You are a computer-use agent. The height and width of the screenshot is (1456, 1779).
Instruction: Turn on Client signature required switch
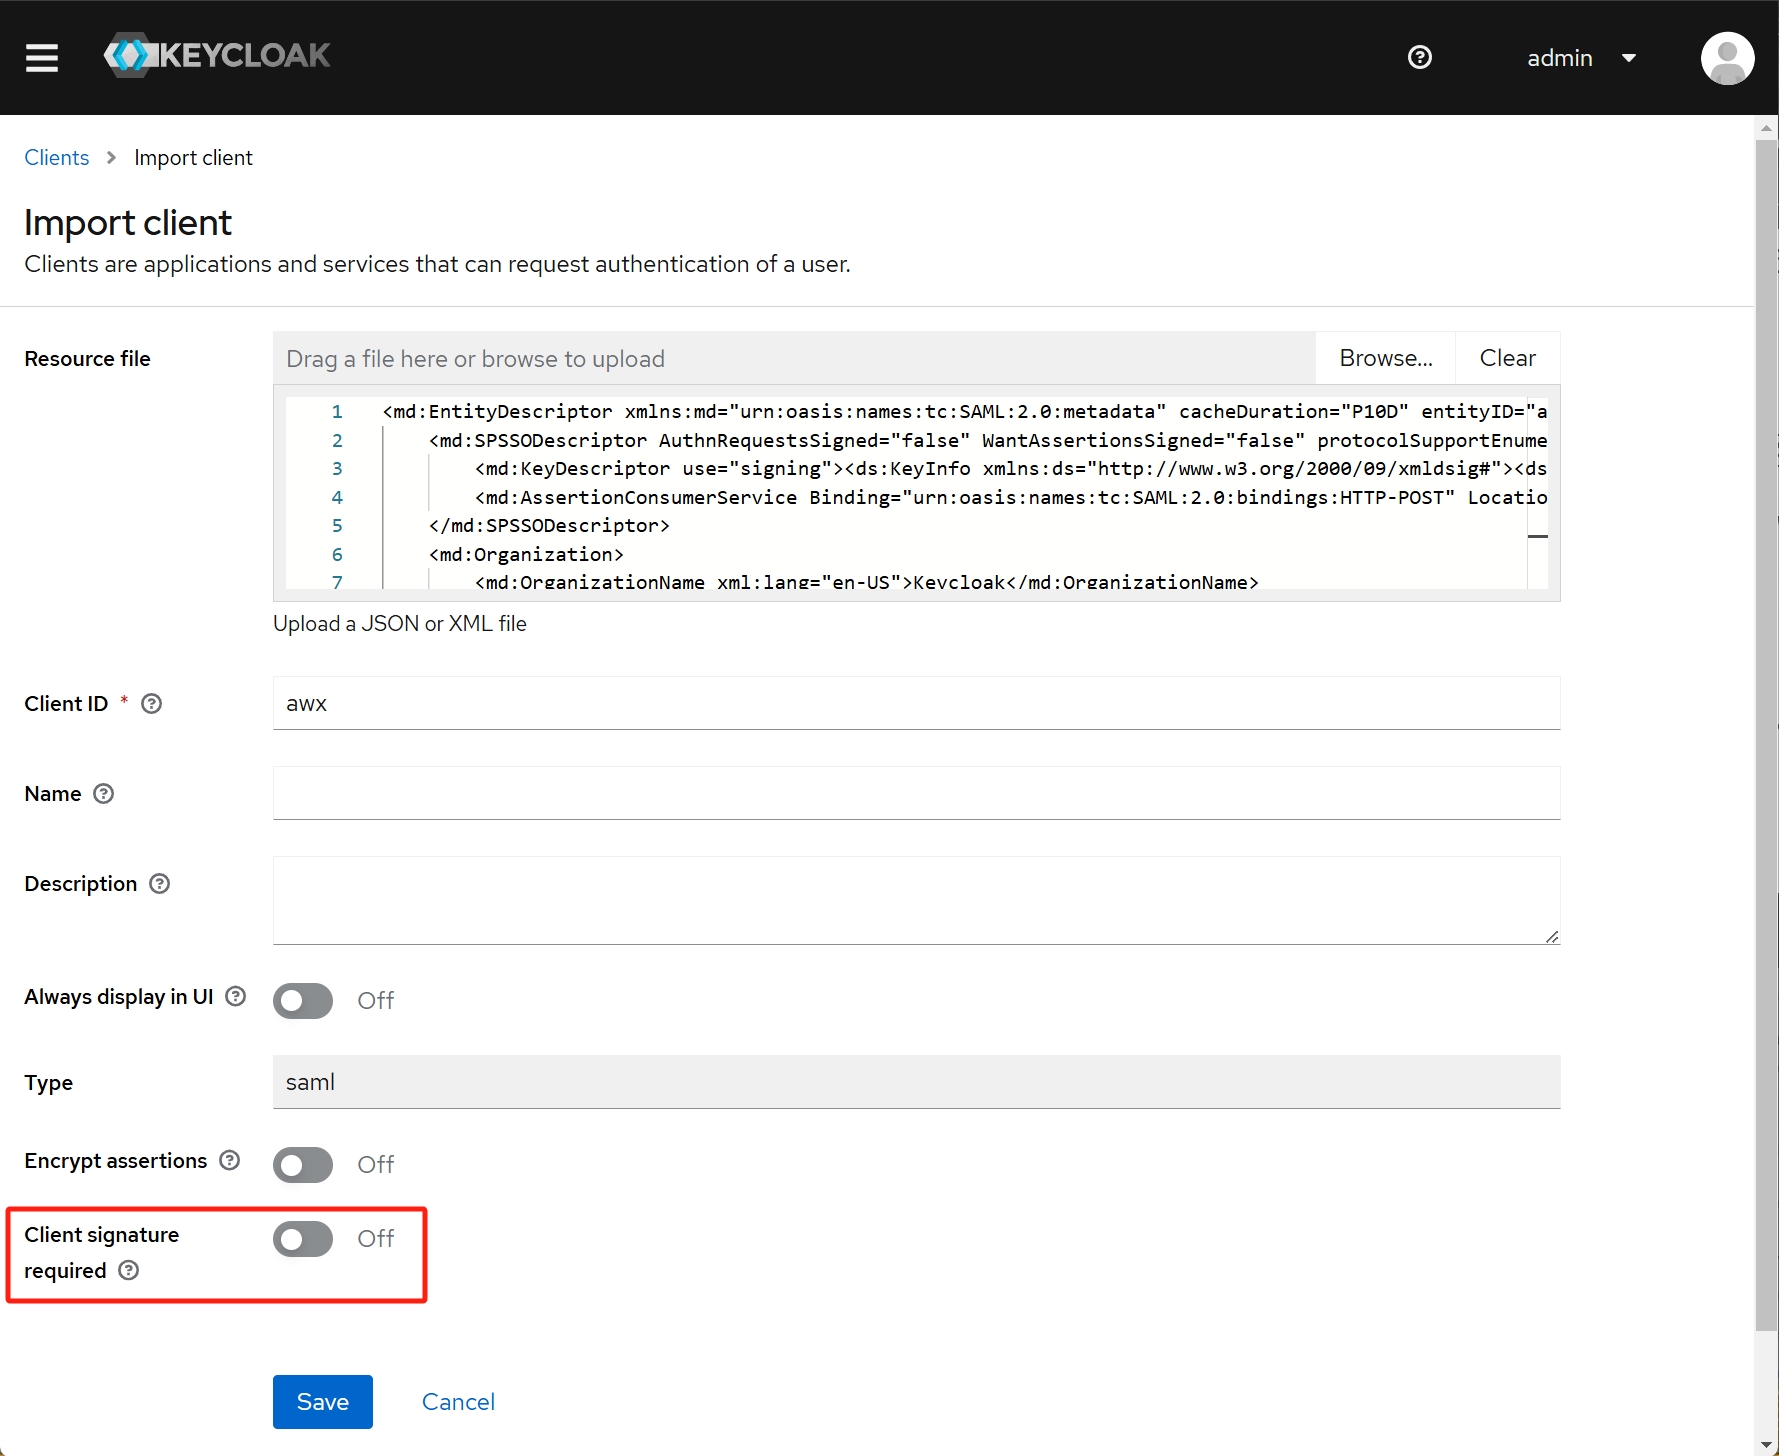coord(303,1238)
